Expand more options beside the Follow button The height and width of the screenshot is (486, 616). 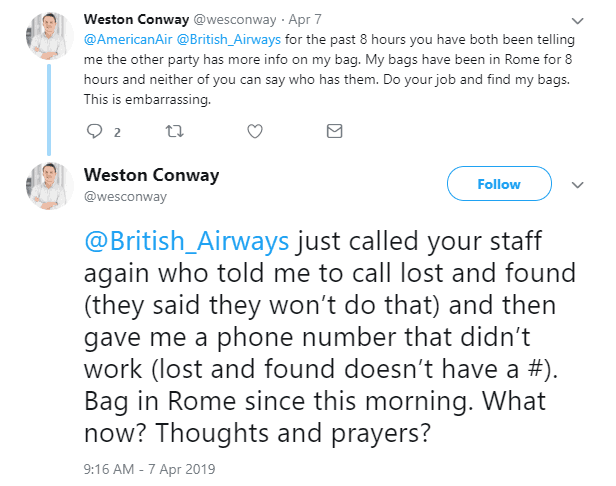point(577,185)
